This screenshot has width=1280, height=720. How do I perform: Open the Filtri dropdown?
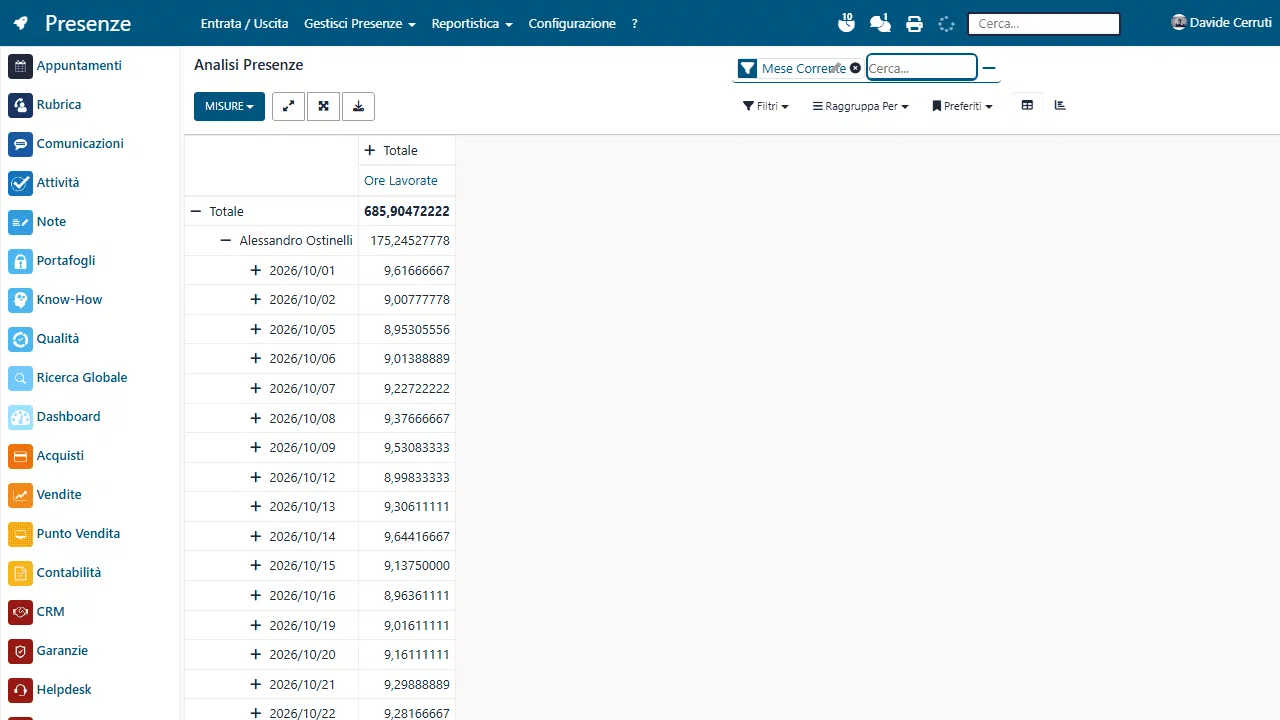(x=766, y=106)
